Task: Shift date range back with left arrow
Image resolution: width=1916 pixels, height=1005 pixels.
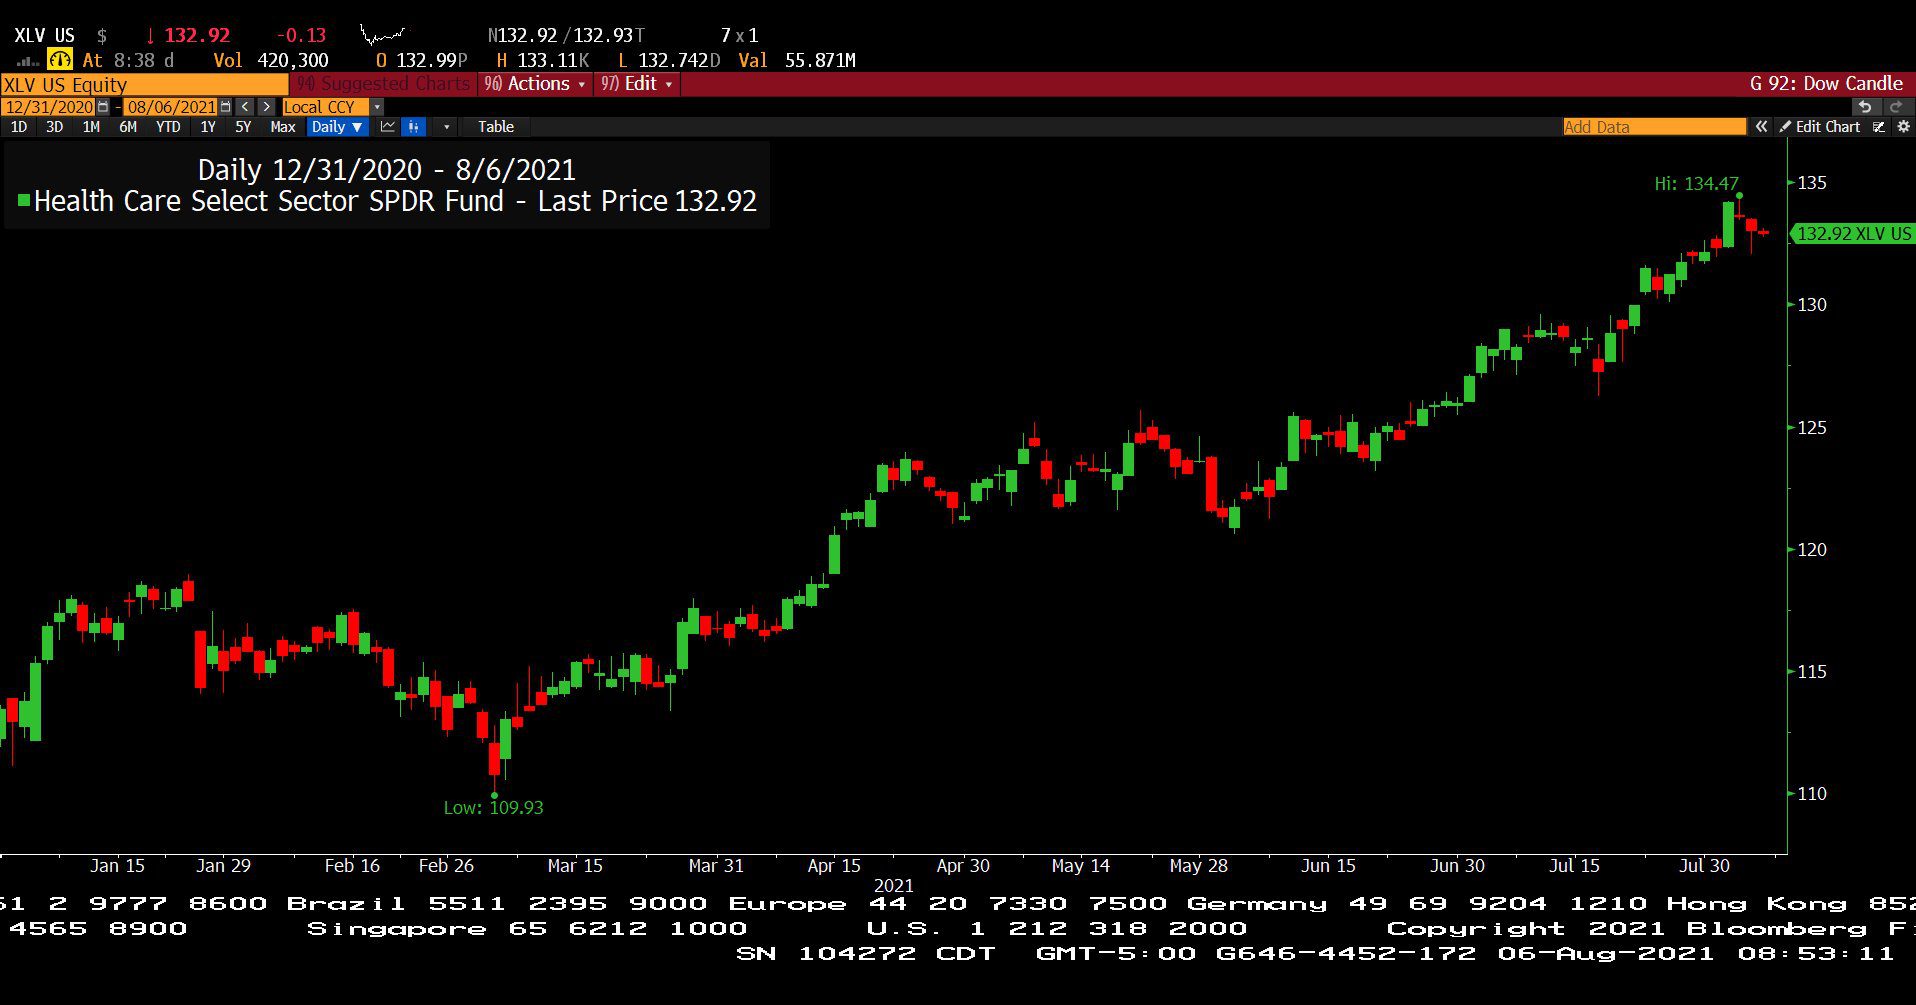Action: [245, 106]
